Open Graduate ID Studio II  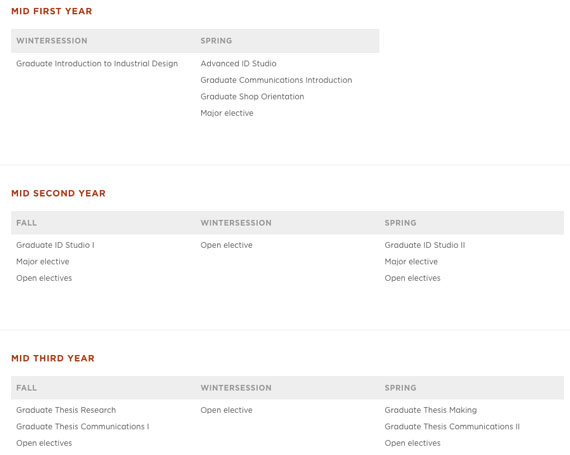point(425,245)
